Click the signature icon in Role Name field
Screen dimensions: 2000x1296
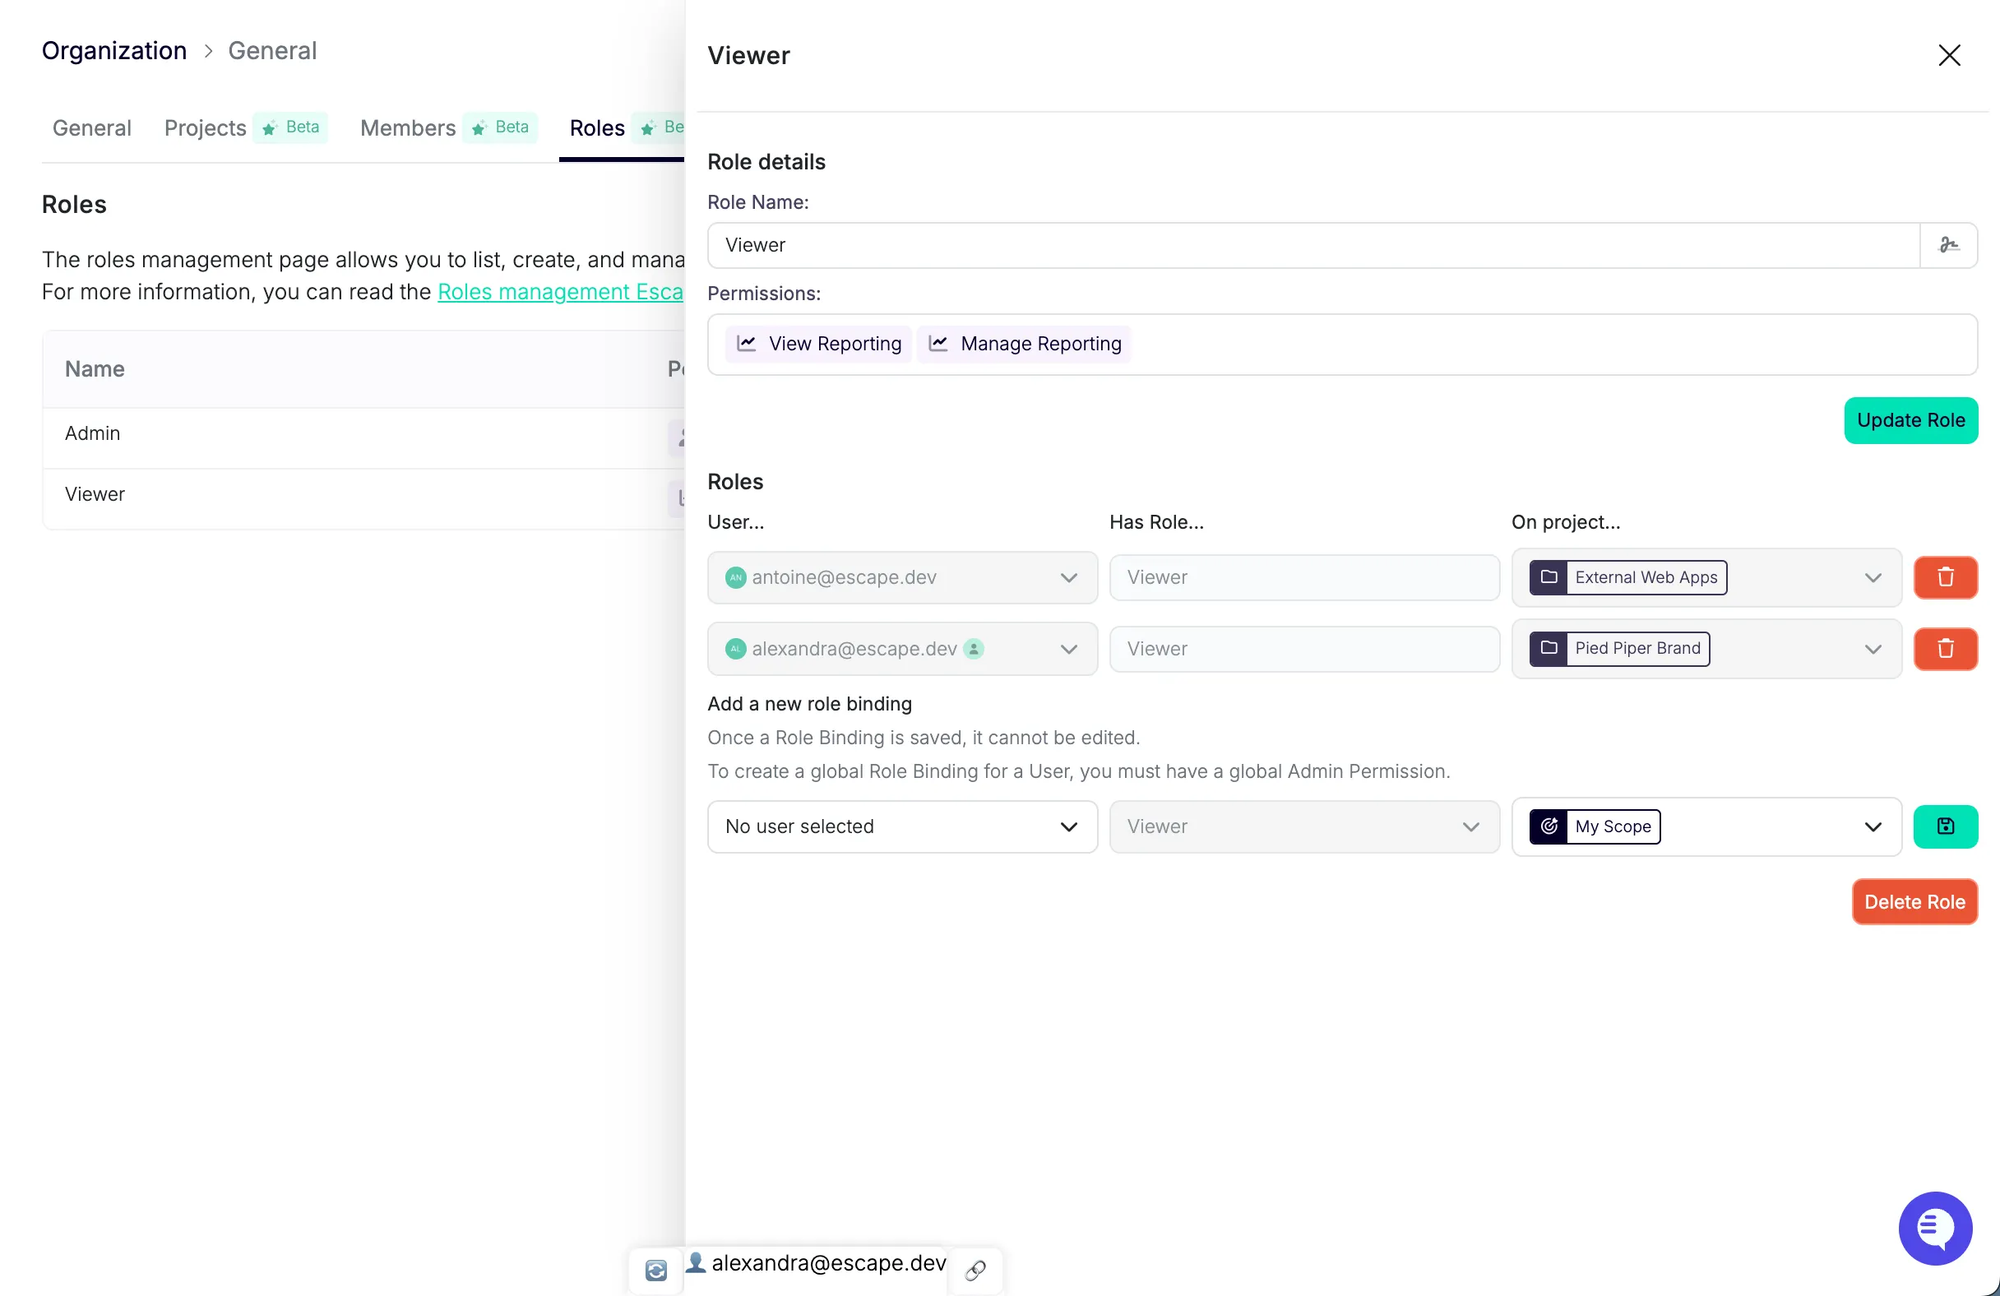1948,245
